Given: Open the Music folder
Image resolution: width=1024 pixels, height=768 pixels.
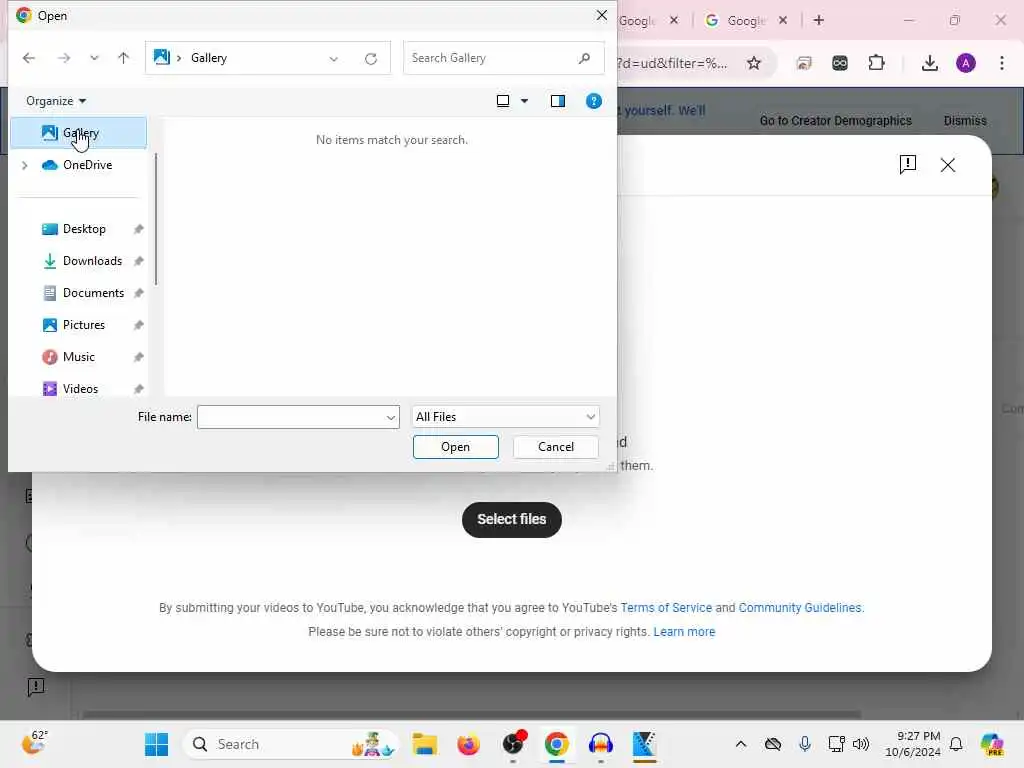Looking at the screenshot, I should pyautogui.click(x=78, y=357).
